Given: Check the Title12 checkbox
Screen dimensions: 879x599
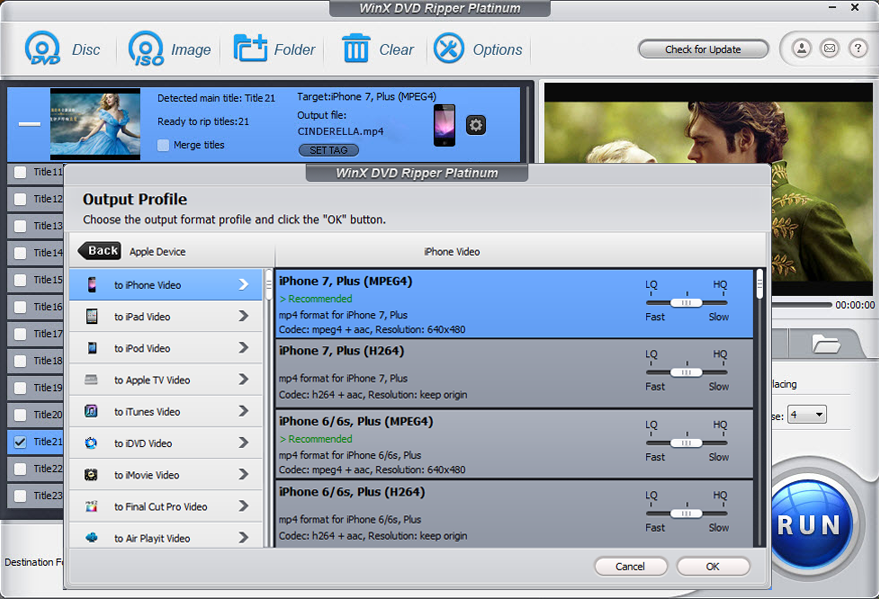Looking at the screenshot, I should click(20, 199).
